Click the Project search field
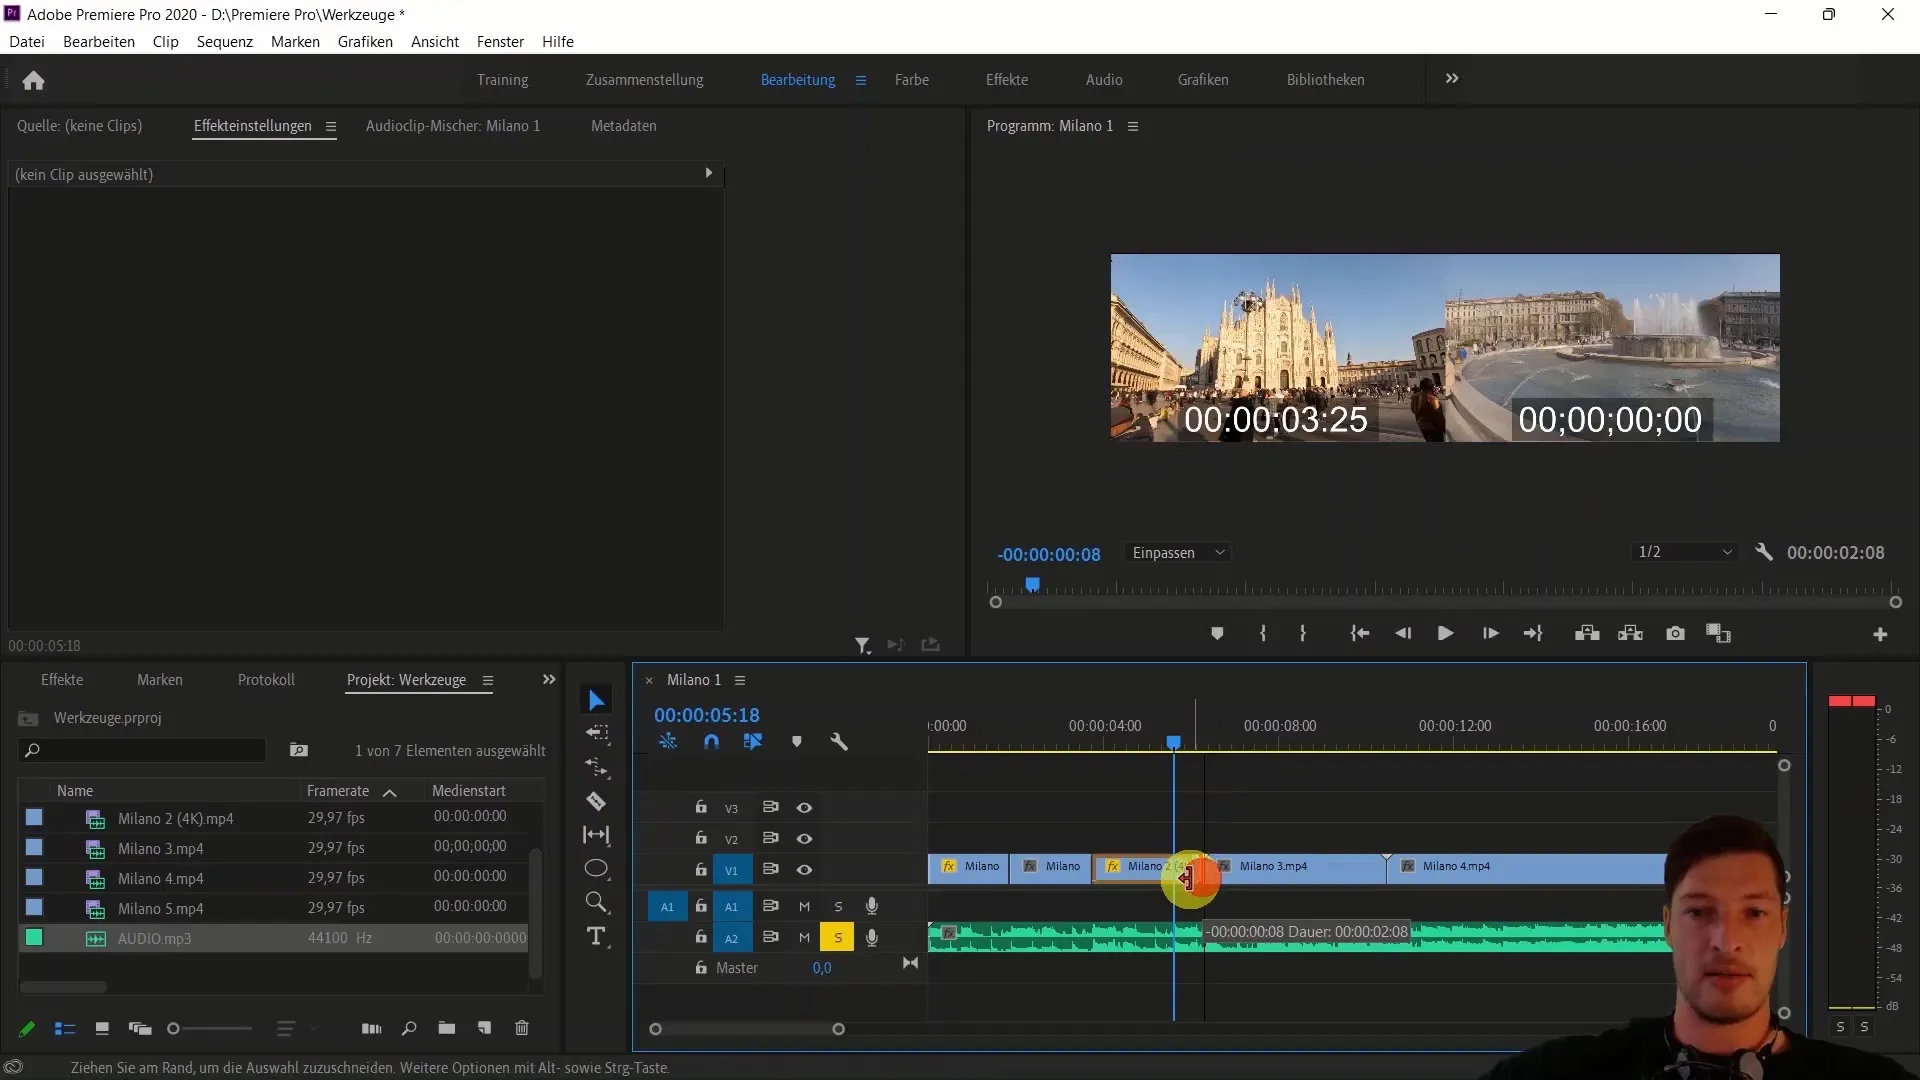This screenshot has width=1920, height=1080. [143, 750]
